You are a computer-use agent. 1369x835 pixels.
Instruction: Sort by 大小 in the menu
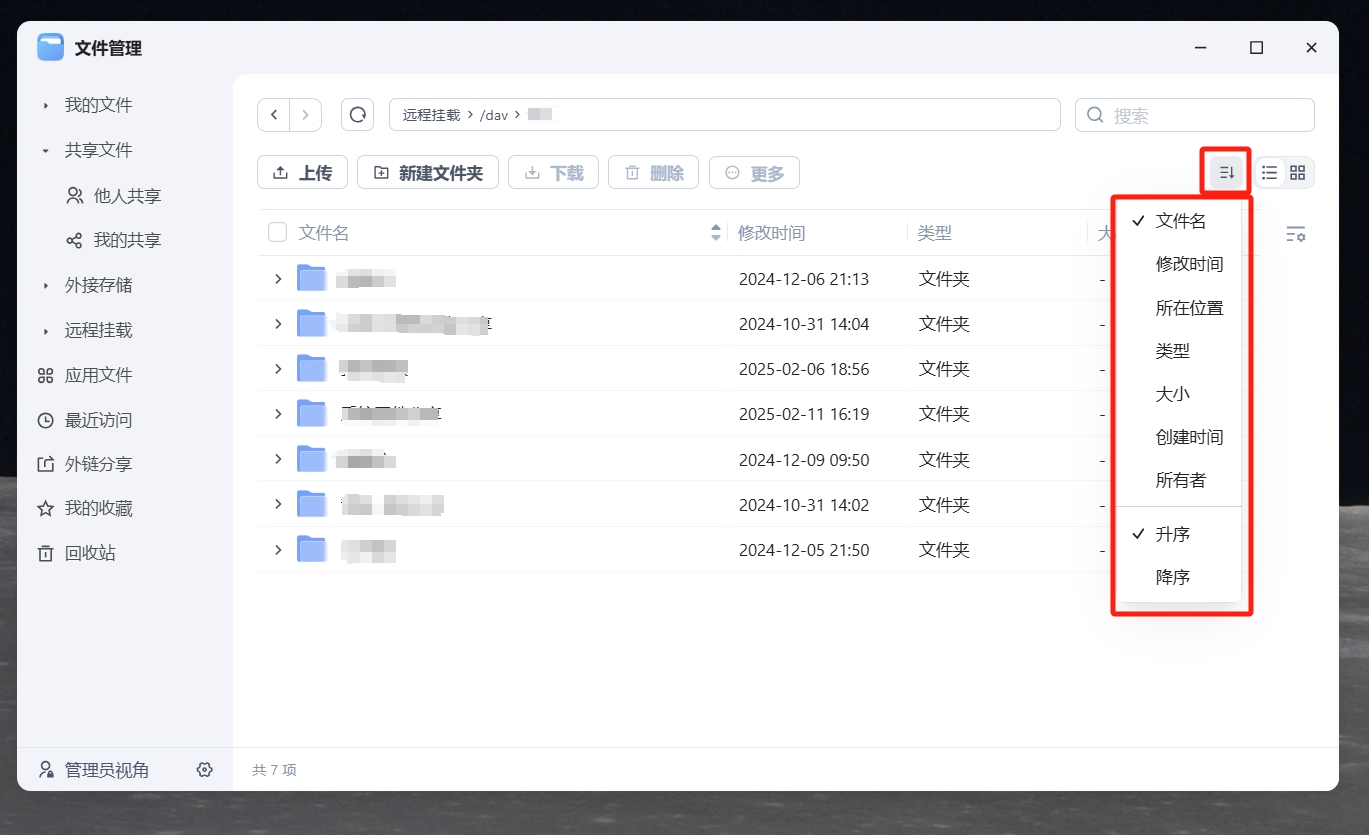pyautogui.click(x=1180, y=394)
